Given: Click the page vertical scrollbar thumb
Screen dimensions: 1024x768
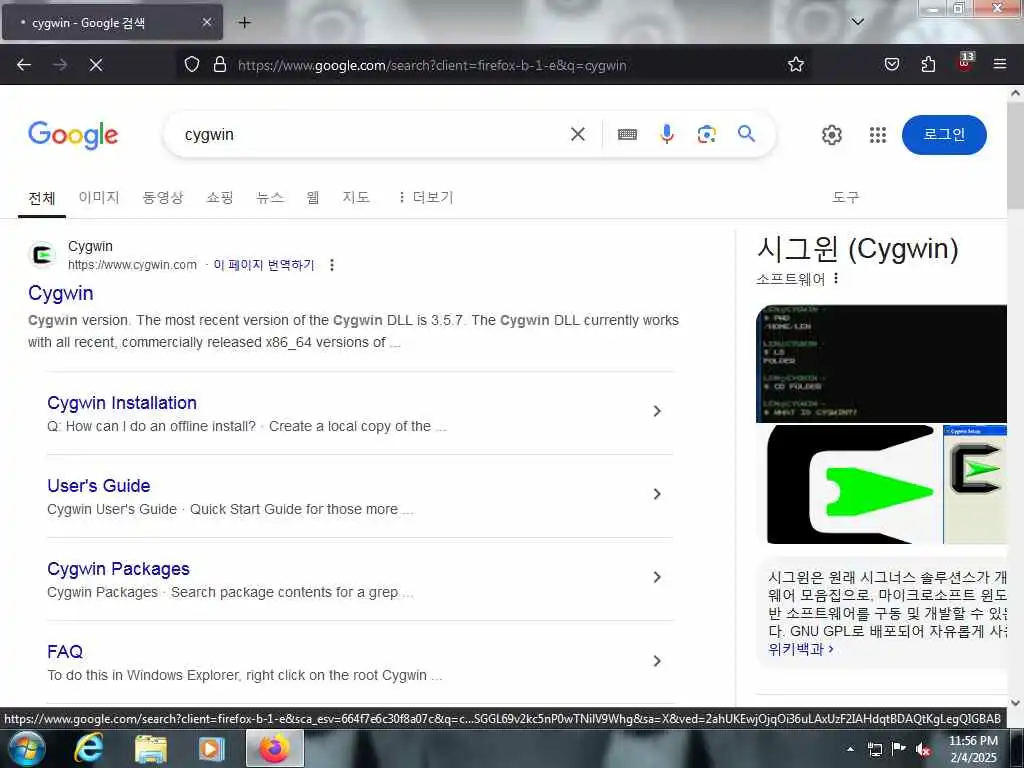Looking at the screenshot, I should pyautogui.click(x=1015, y=155).
